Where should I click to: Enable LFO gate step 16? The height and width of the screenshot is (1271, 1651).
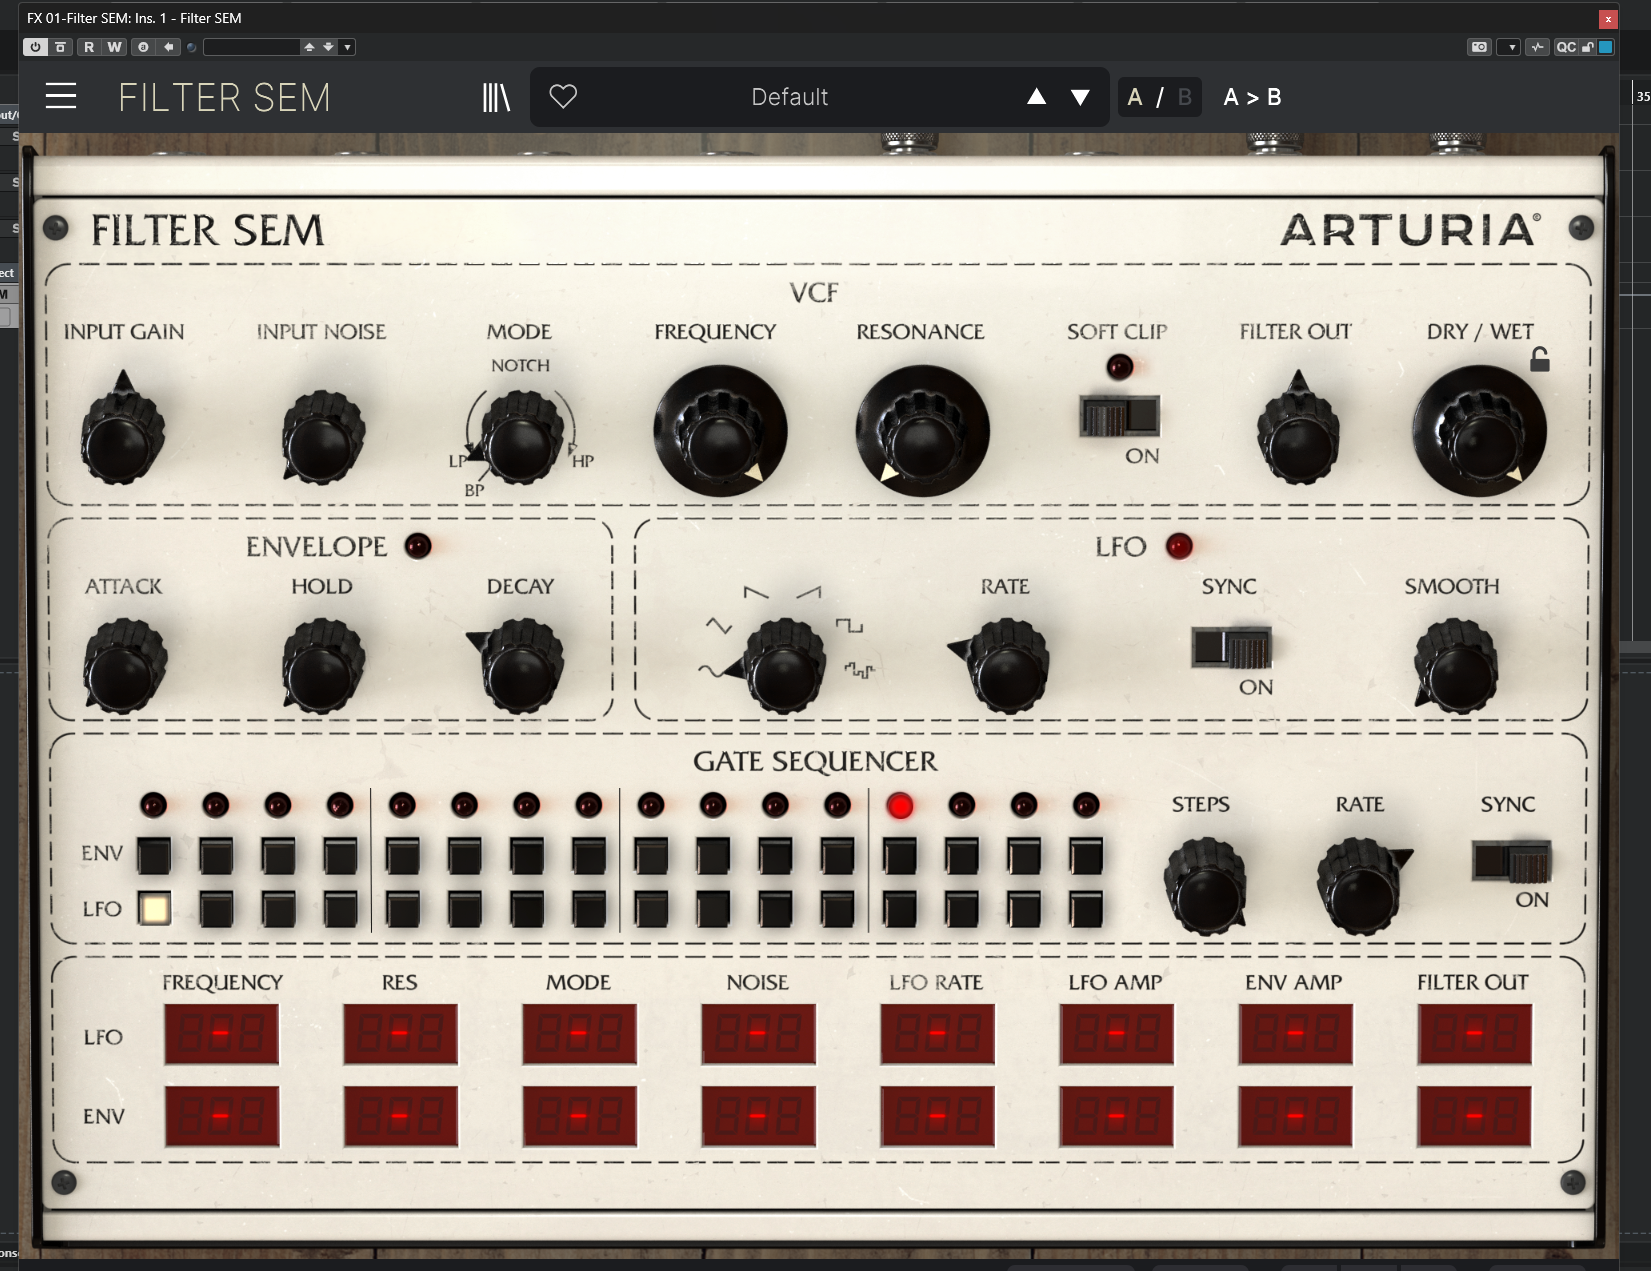pyautogui.click(x=1086, y=909)
